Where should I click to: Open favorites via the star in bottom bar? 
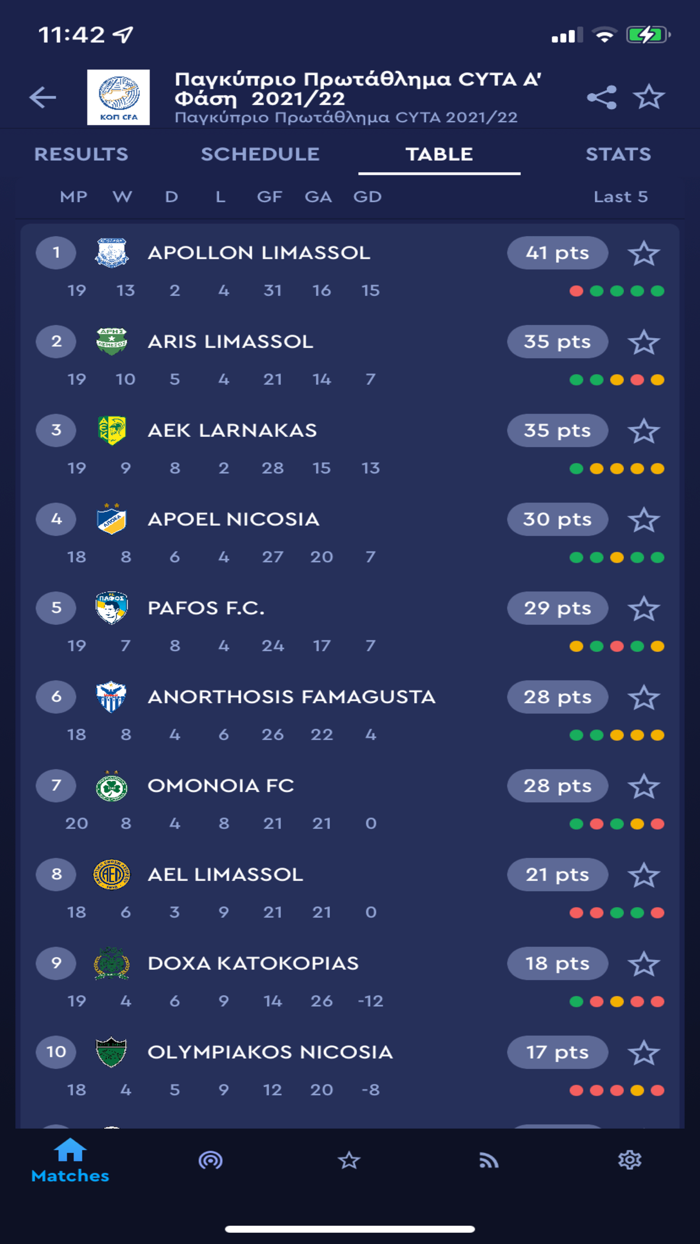(x=349, y=1160)
